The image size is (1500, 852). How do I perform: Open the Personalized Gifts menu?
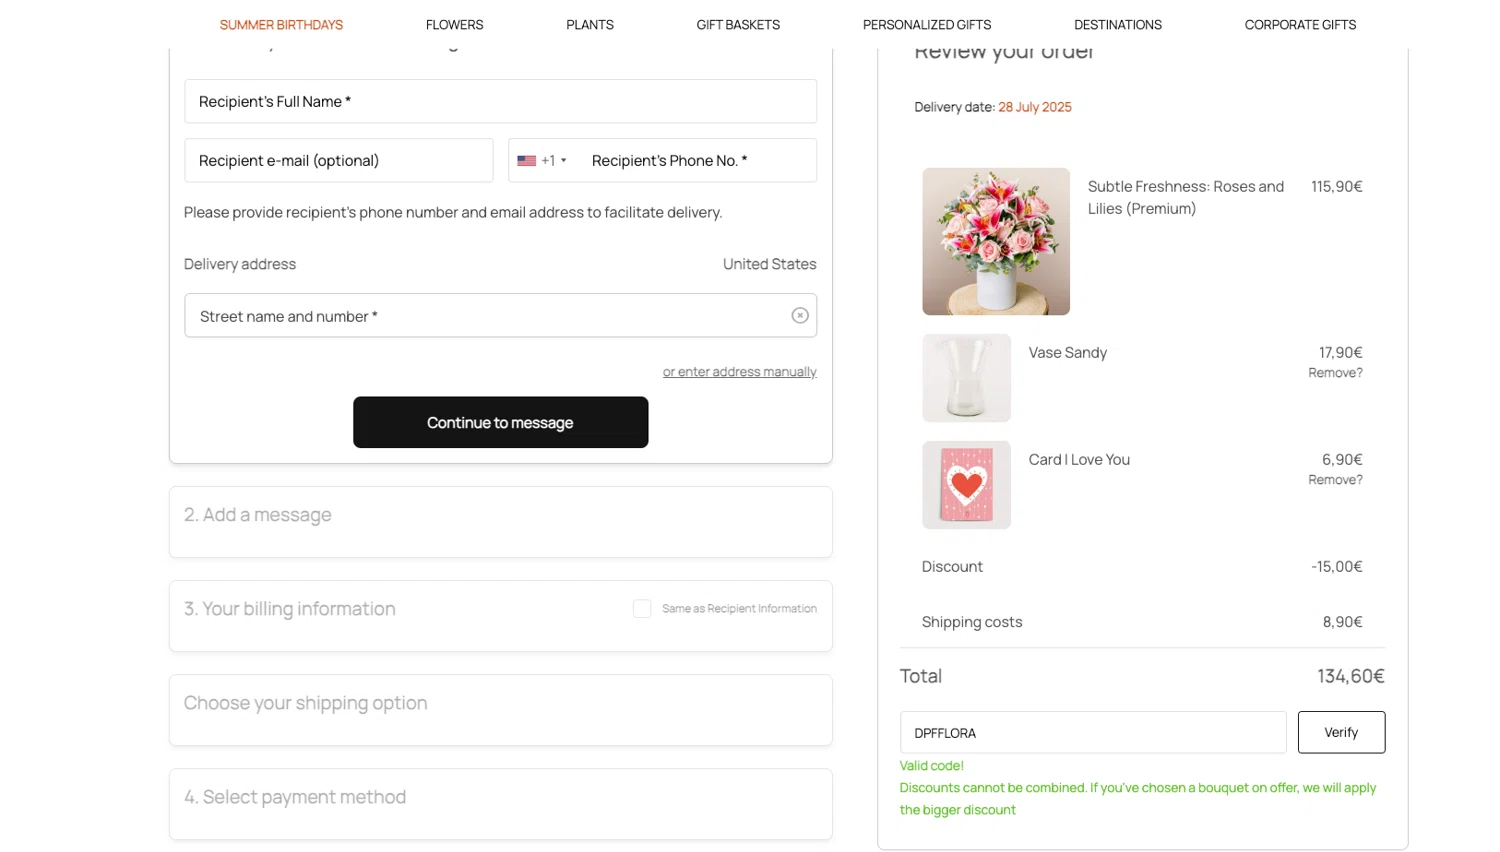927,25
